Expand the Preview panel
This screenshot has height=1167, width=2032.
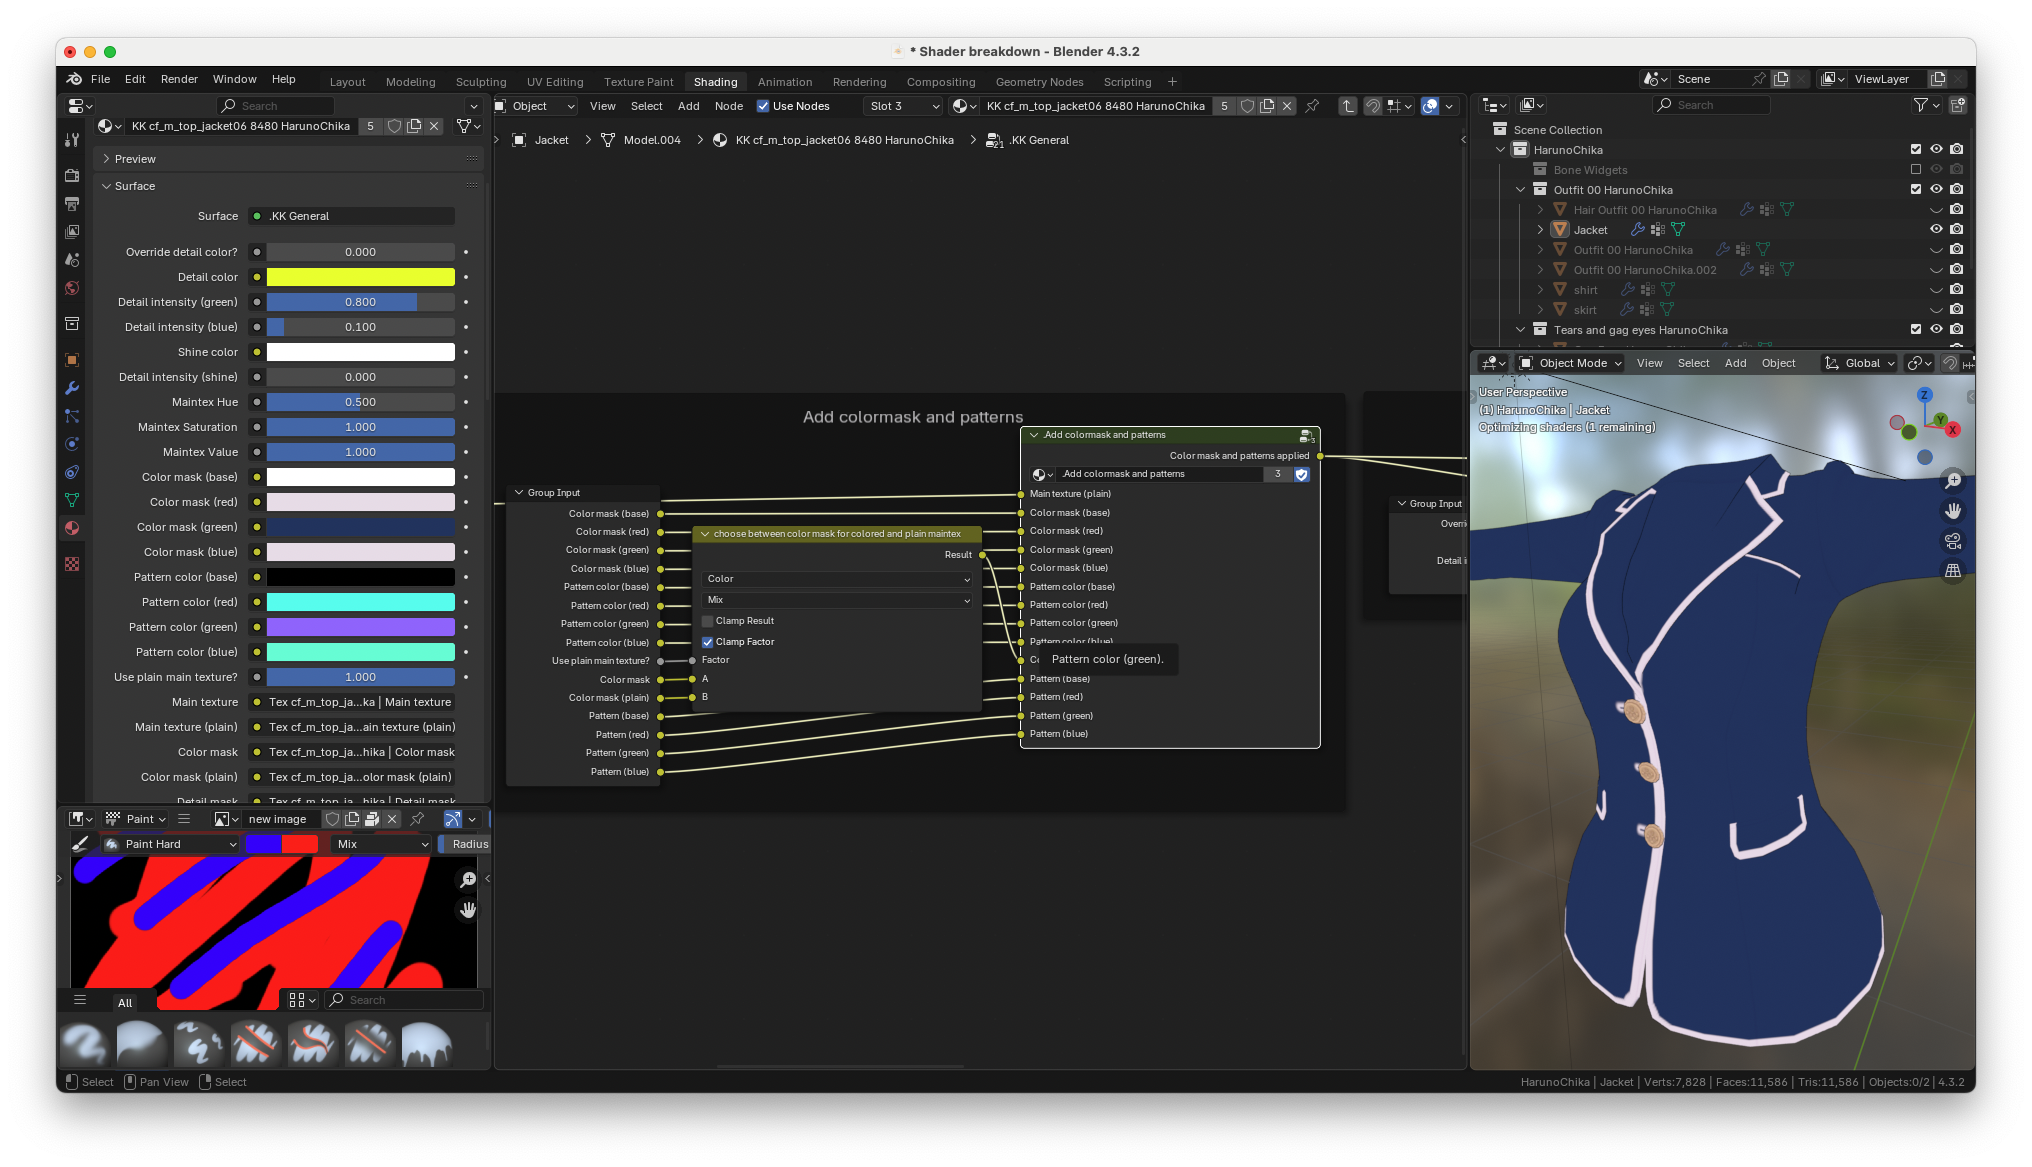tap(135, 159)
